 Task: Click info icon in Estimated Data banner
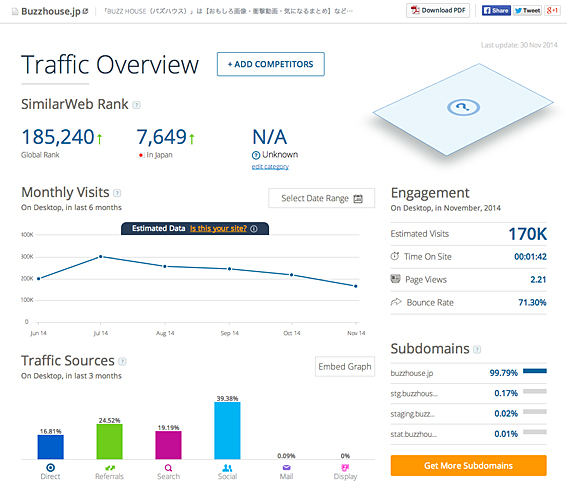254,229
